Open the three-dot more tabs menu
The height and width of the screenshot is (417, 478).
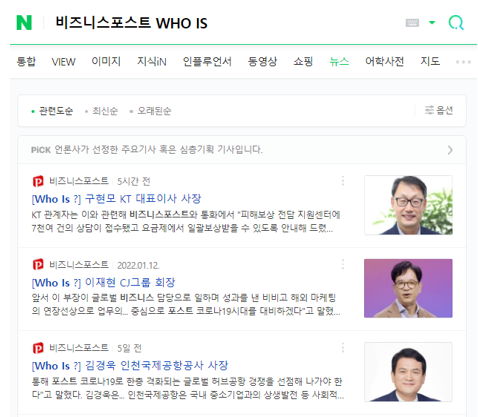[463, 62]
